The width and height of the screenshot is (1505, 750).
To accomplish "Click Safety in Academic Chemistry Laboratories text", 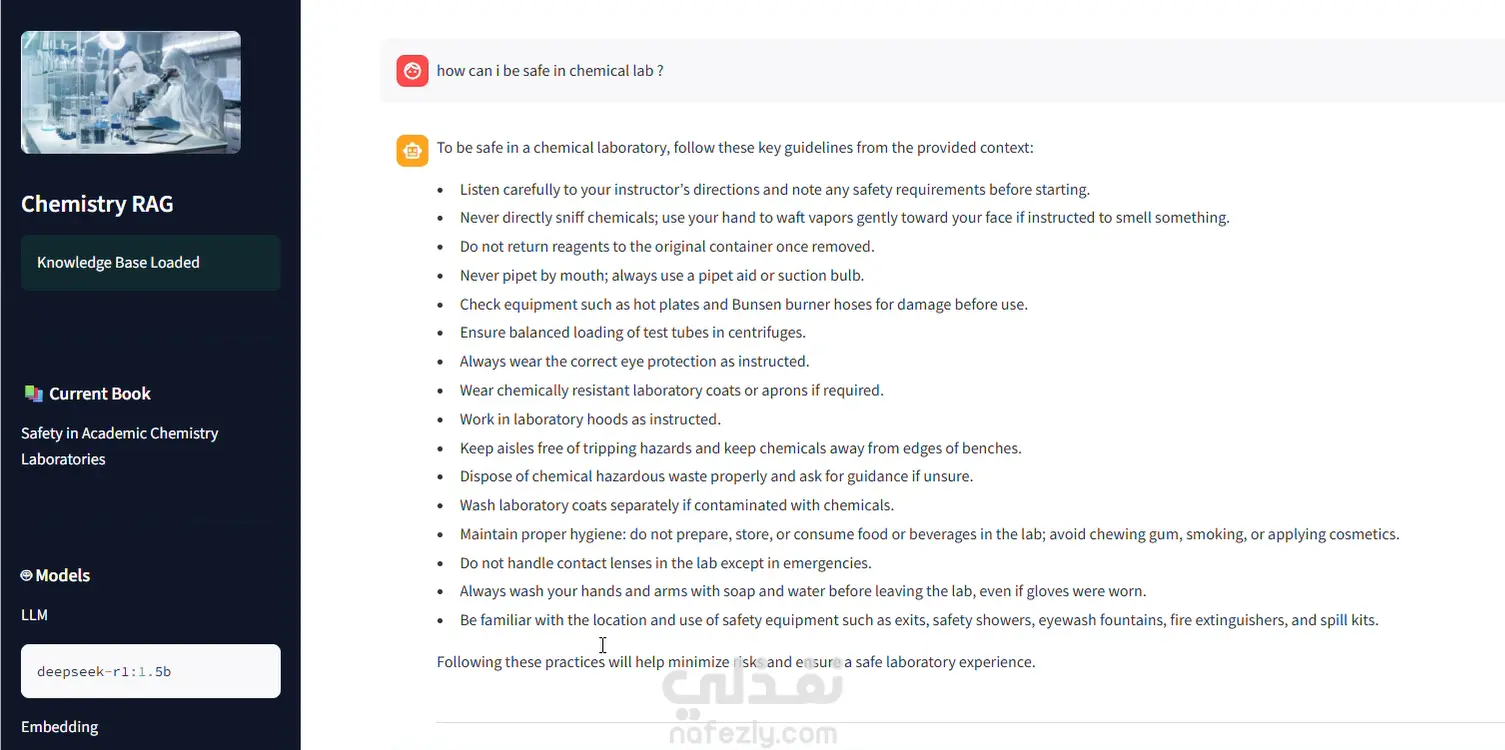I will [x=120, y=446].
